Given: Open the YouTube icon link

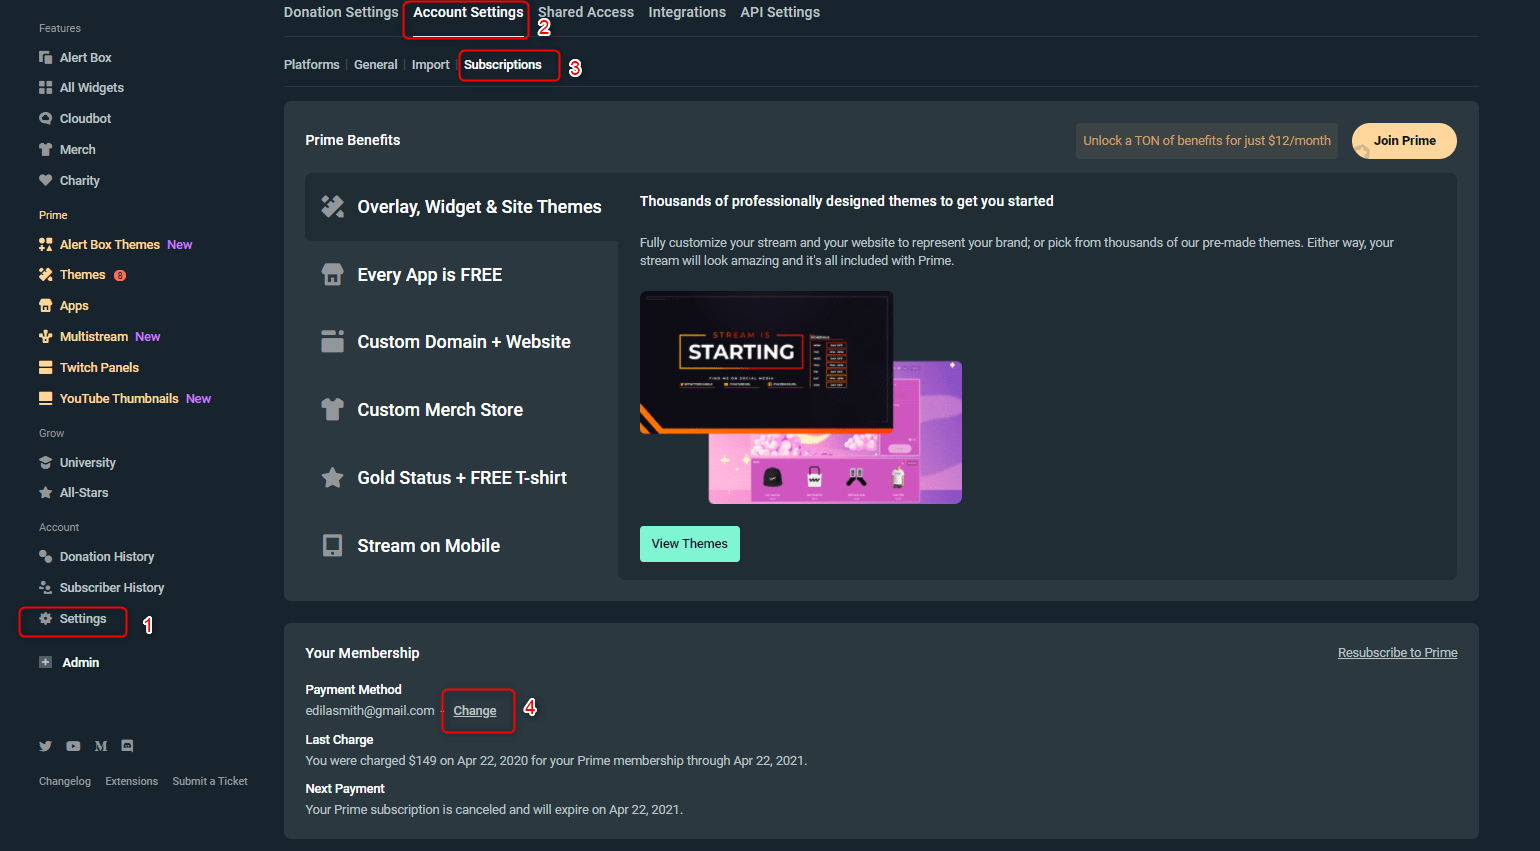Looking at the screenshot, I should [x=73, y=746].
